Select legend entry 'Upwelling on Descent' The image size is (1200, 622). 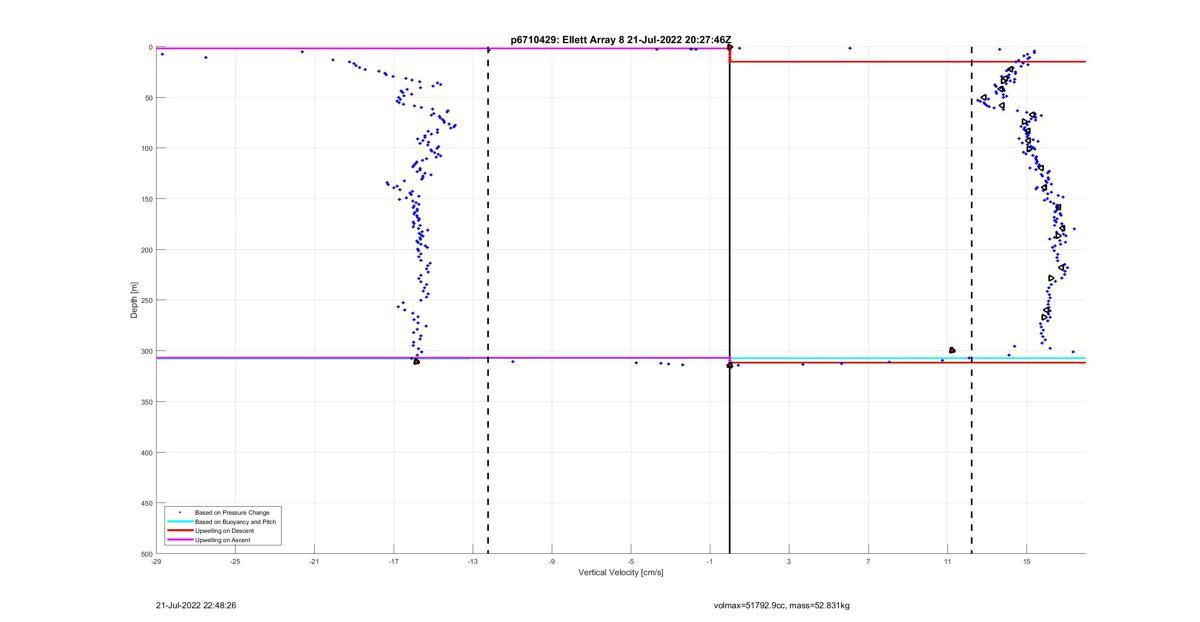pos(224,531)
